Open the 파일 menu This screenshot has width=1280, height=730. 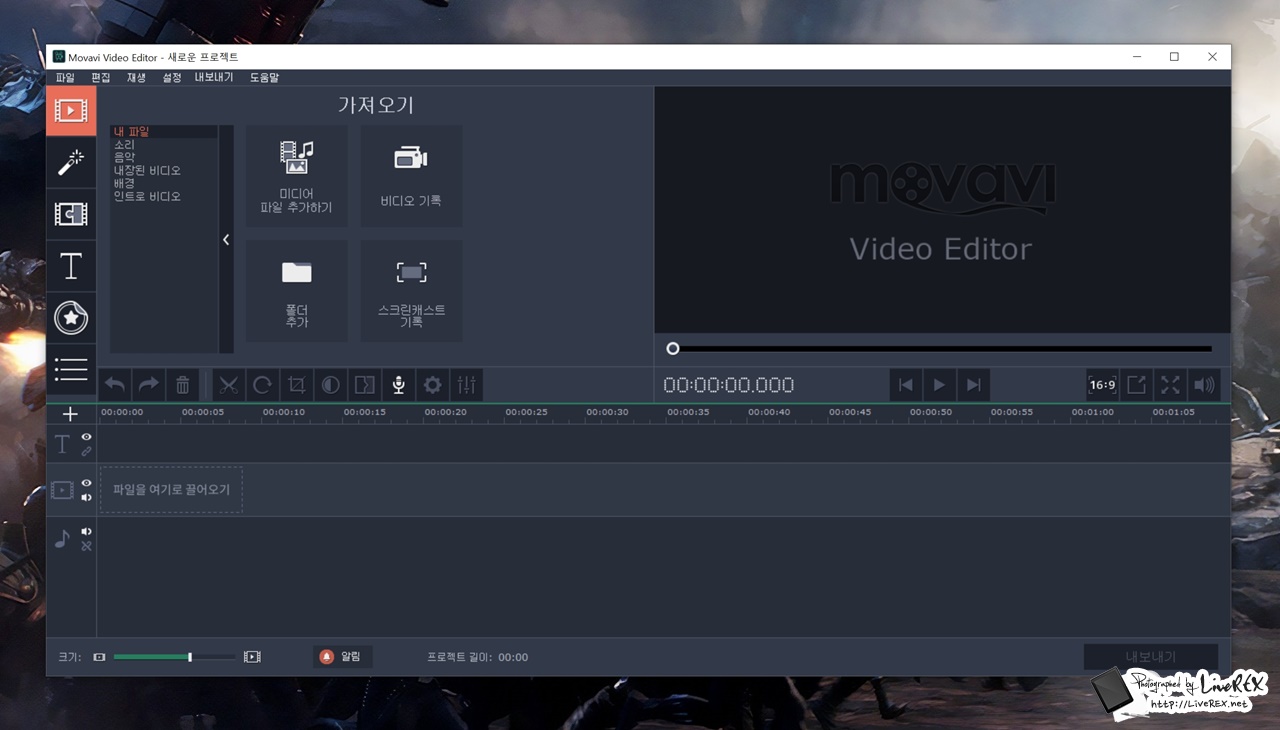(x=65, y=77)
